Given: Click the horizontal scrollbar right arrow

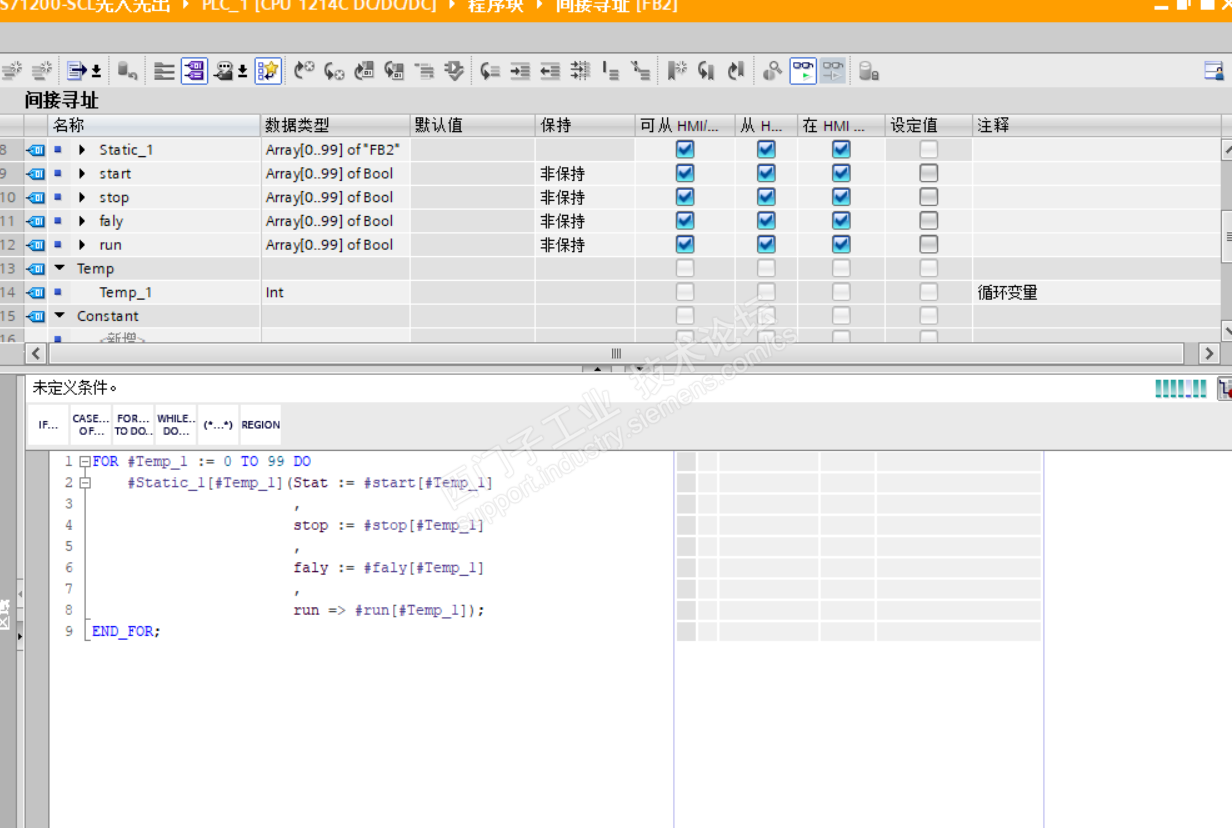Looking at the screenshot, I should 1209,353.
